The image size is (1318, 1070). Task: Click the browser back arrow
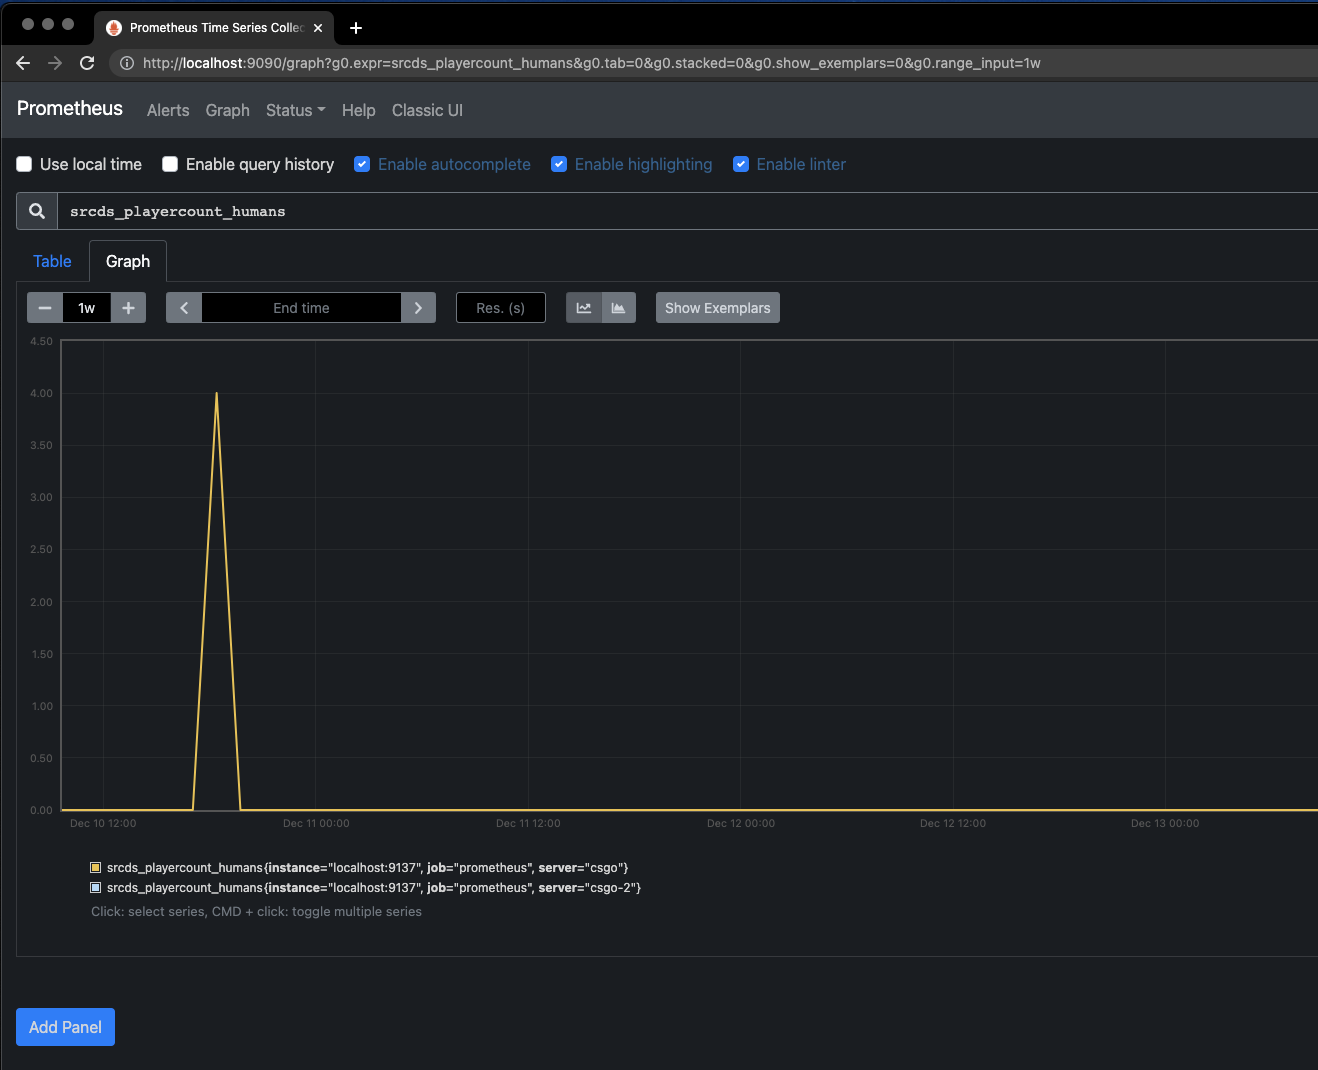click(23, 63)
